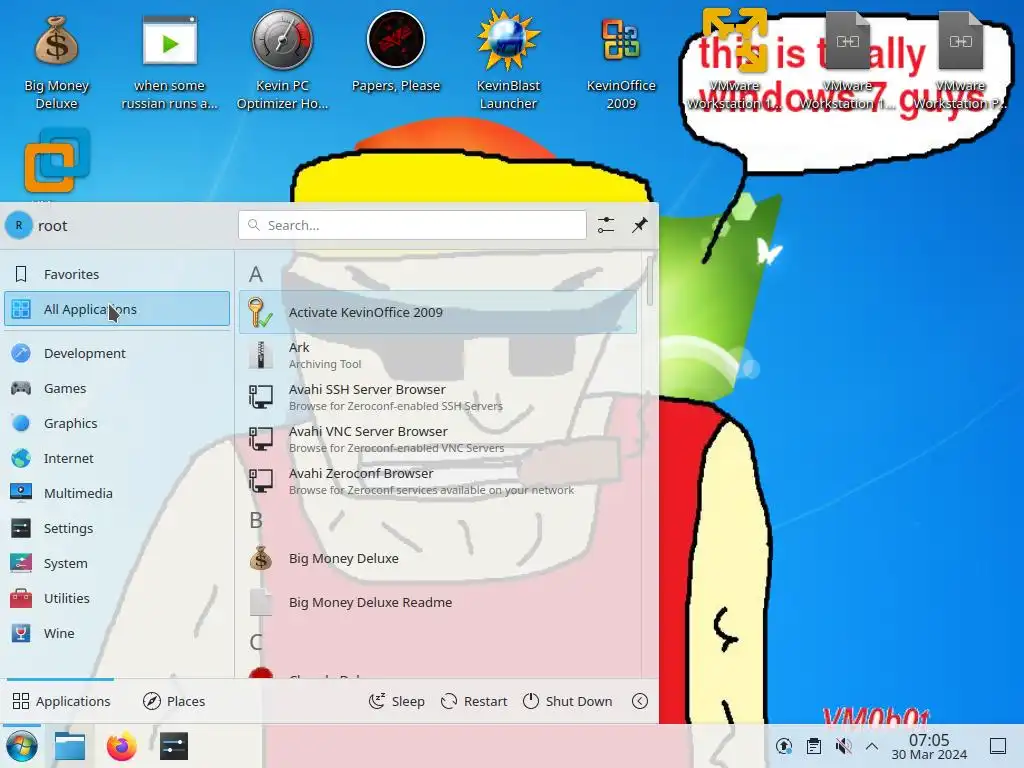Open the Internet category
Screen dimensions: 1024x768
[117, 458]
